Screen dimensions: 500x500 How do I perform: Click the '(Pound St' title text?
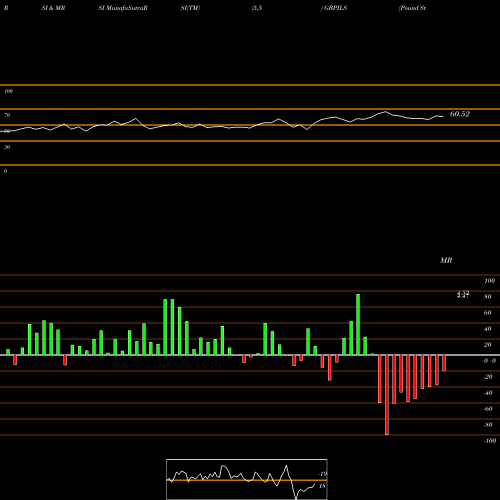click(x=412, y=8)
